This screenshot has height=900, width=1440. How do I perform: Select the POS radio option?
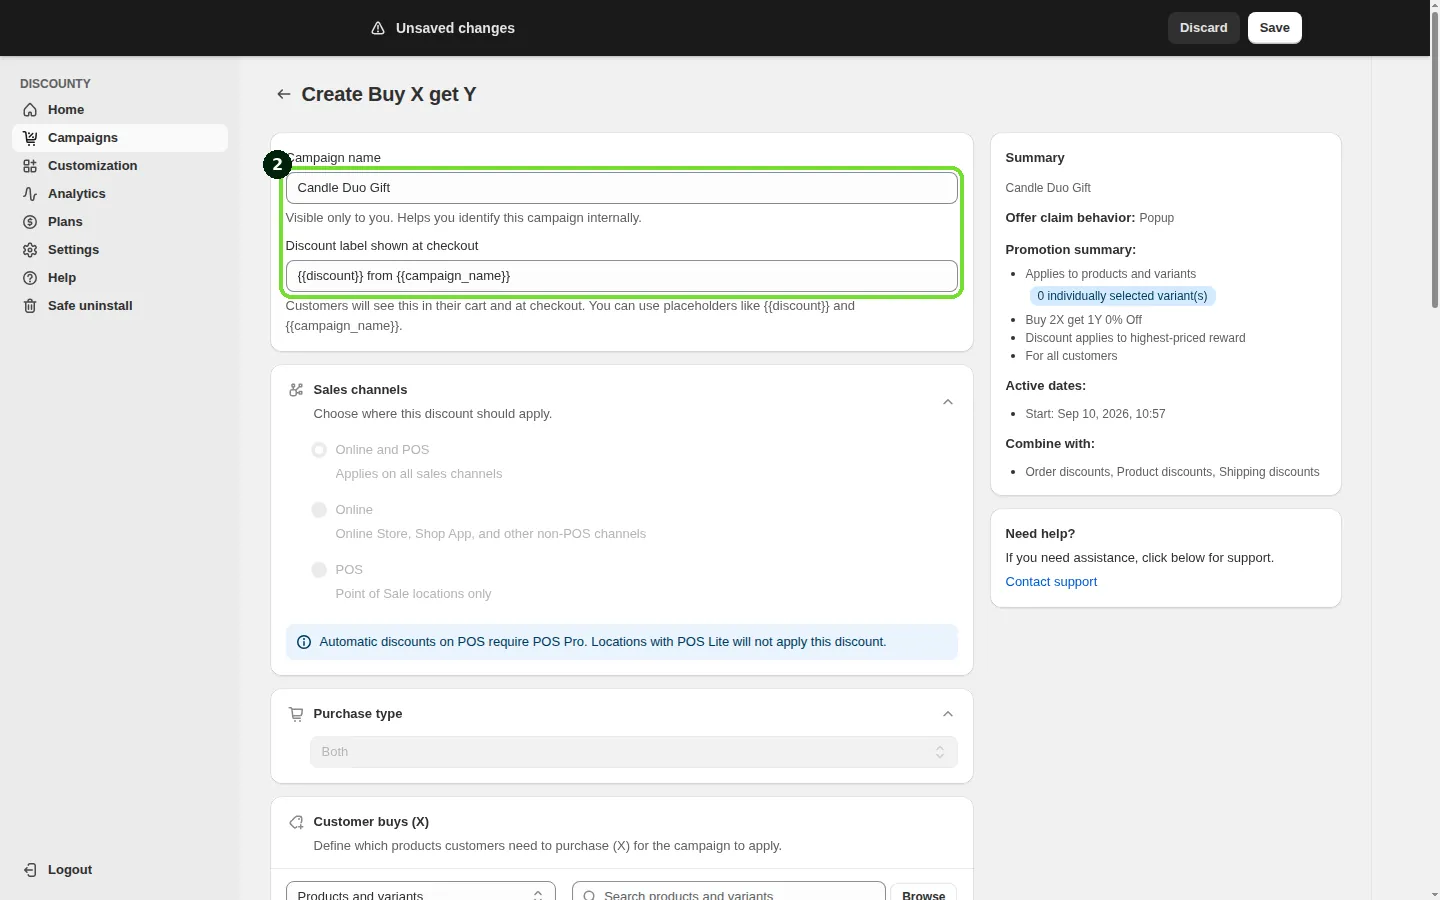[319, 570]
